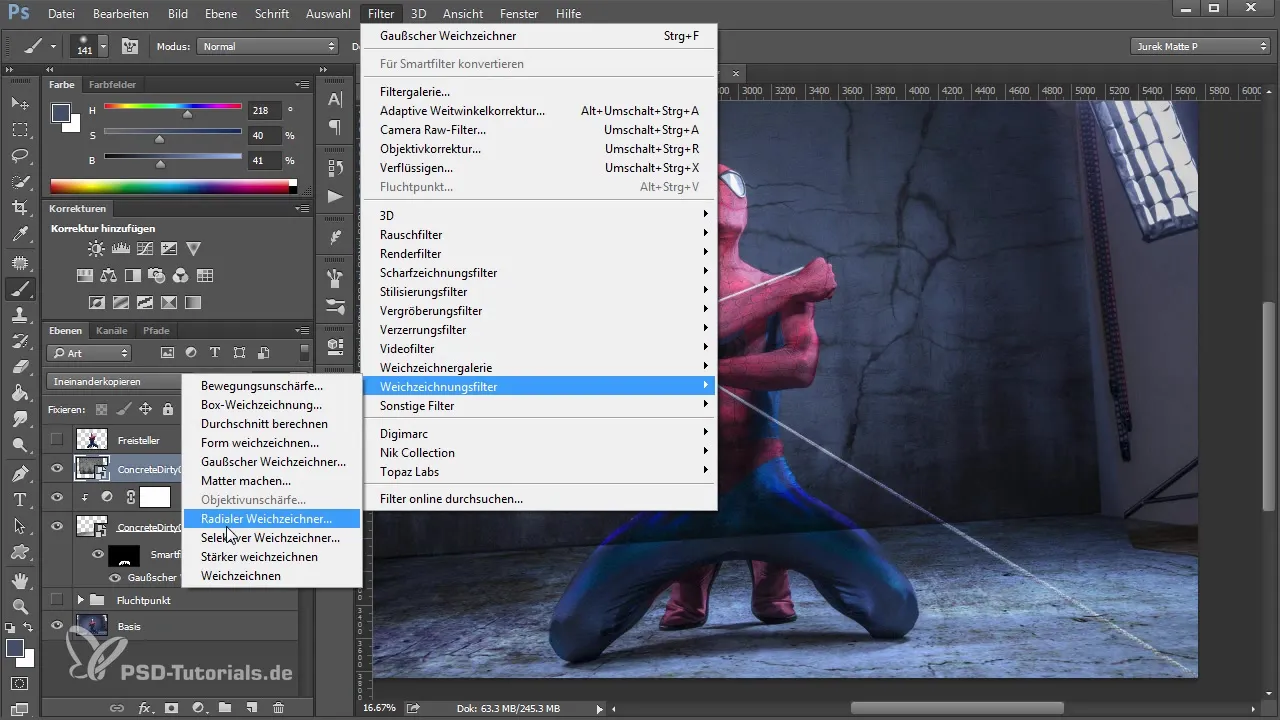Select the Eyedropper tool

(19, 235)
